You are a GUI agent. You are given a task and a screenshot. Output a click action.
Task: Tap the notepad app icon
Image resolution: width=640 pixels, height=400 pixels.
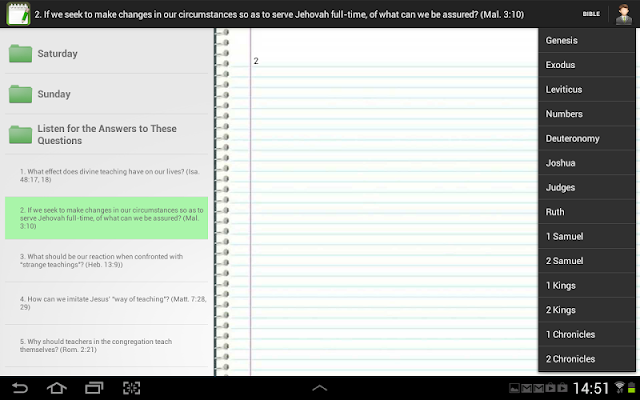click(x=18, y=14)
